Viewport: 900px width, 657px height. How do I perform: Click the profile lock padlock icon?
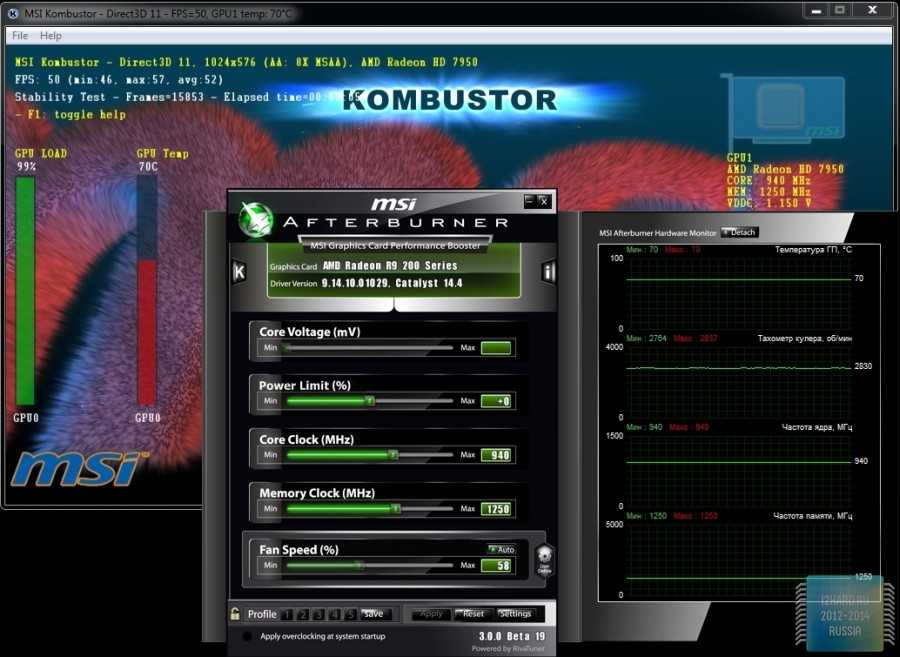pos(235,614)
